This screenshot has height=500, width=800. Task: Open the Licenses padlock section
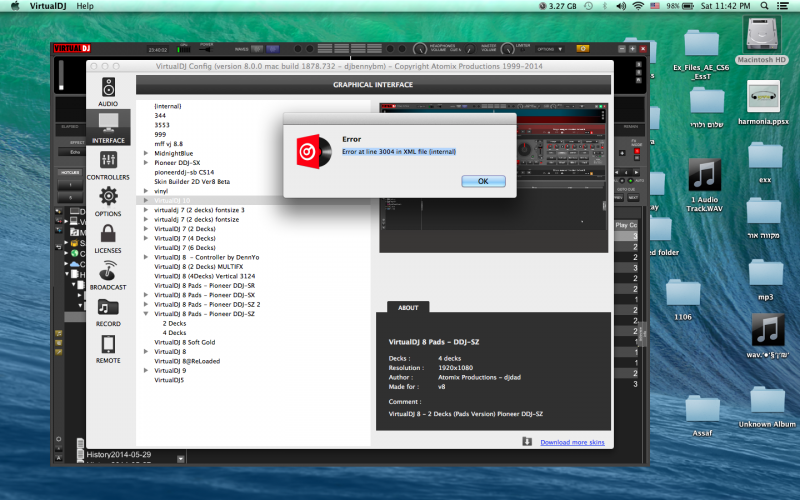(x=108, y=238)
